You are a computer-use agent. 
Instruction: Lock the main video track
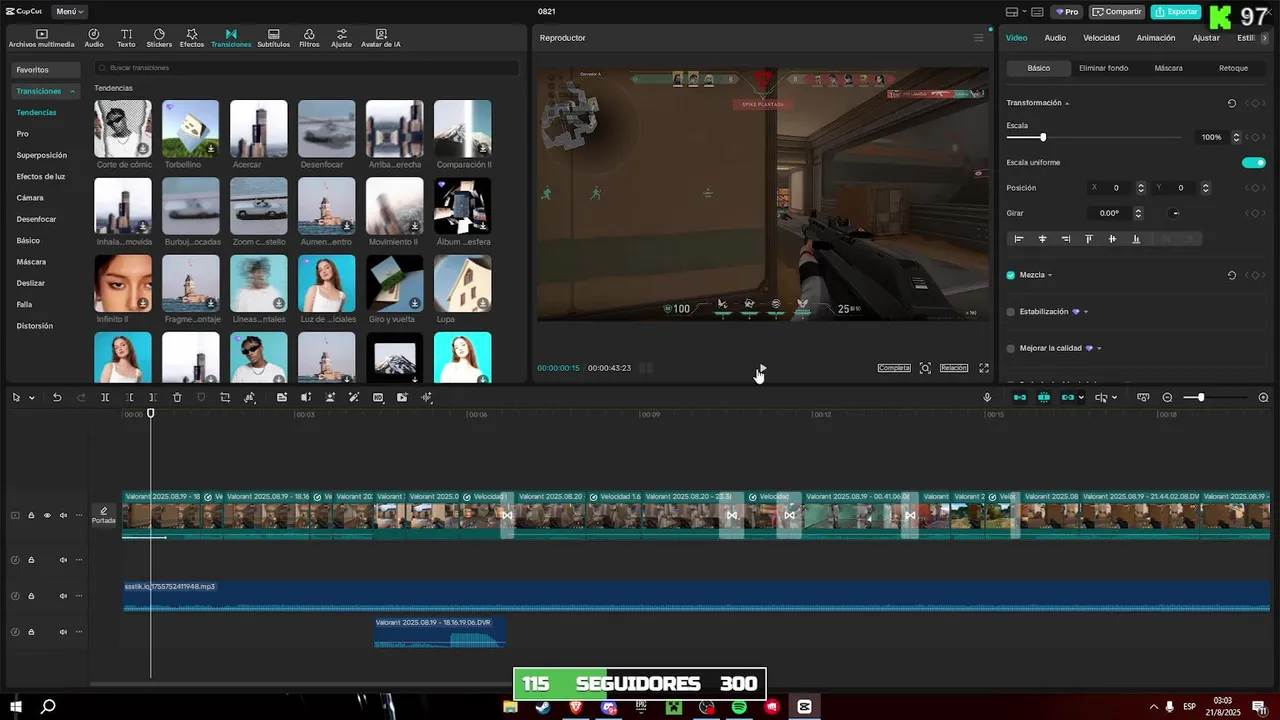click(31, 516)
